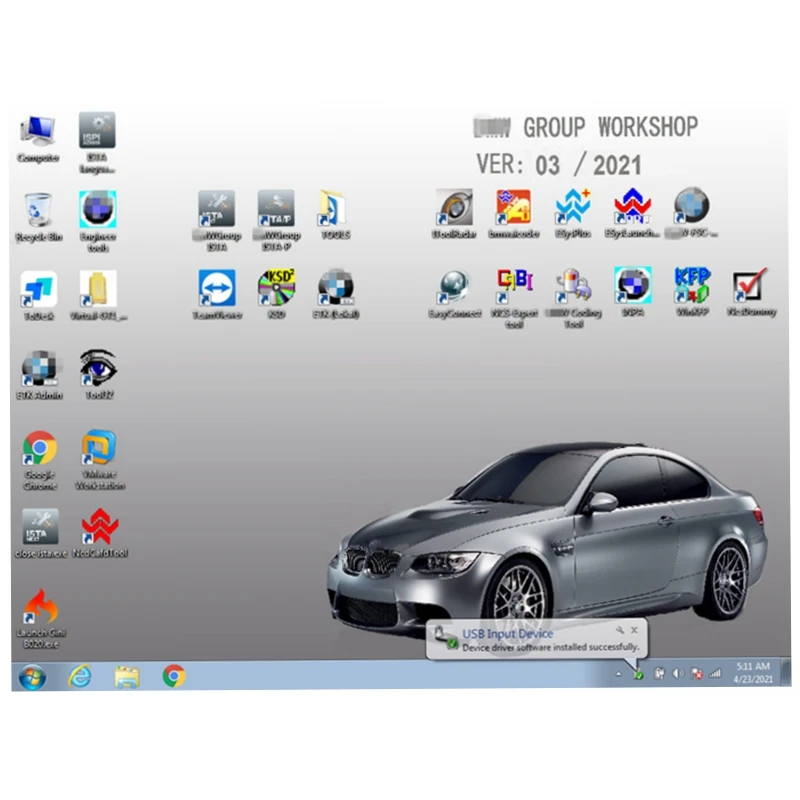
Task: Open the NcdCafdTool shortcut
Action: pyautogui.click(x=100, y=533)
